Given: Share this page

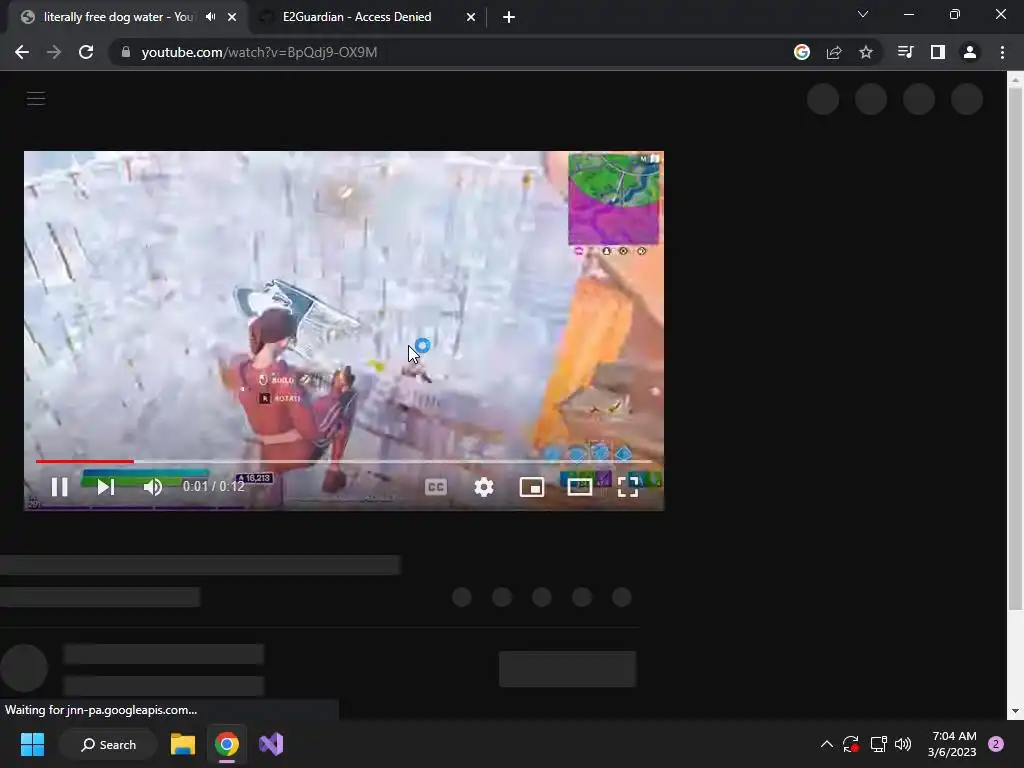Looking at the screenshot, I should (834, 52).
